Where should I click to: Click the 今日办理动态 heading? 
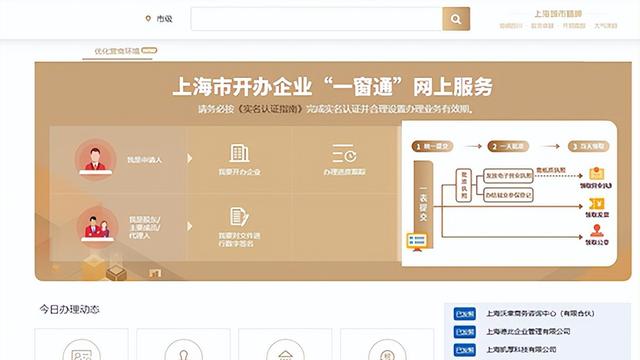[69, 309]
